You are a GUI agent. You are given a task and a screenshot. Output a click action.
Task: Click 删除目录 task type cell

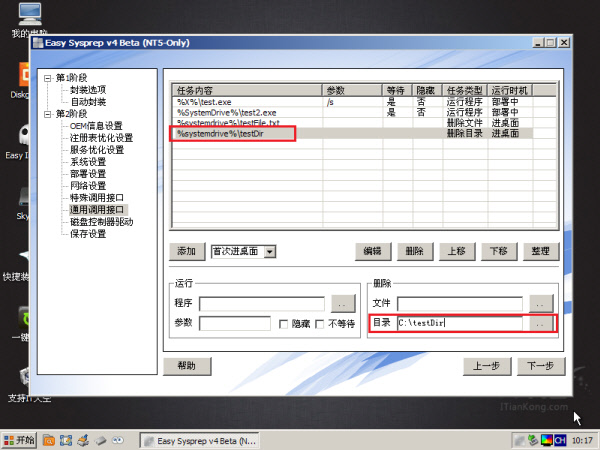tap(465, 134)
